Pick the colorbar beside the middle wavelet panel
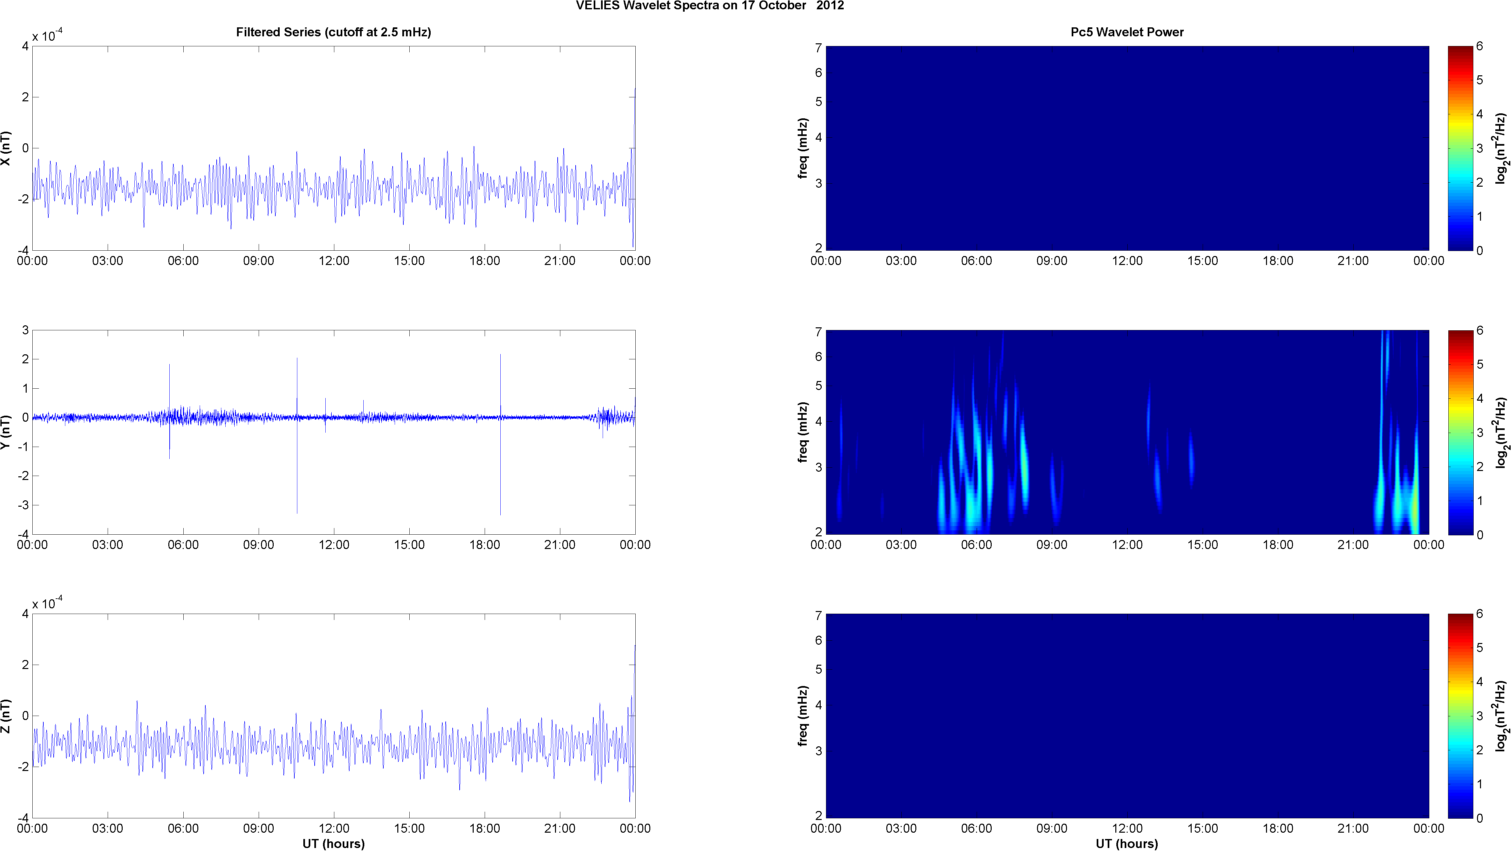 tap(1460, 432)
